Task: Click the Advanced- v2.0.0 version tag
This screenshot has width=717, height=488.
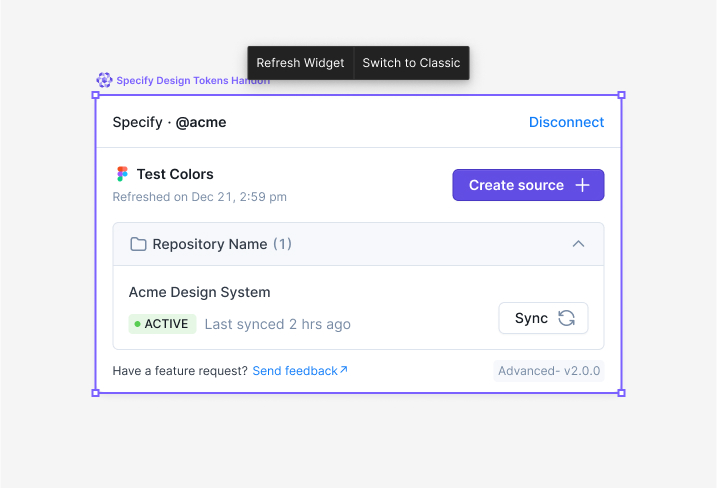Action: (549, 370)
